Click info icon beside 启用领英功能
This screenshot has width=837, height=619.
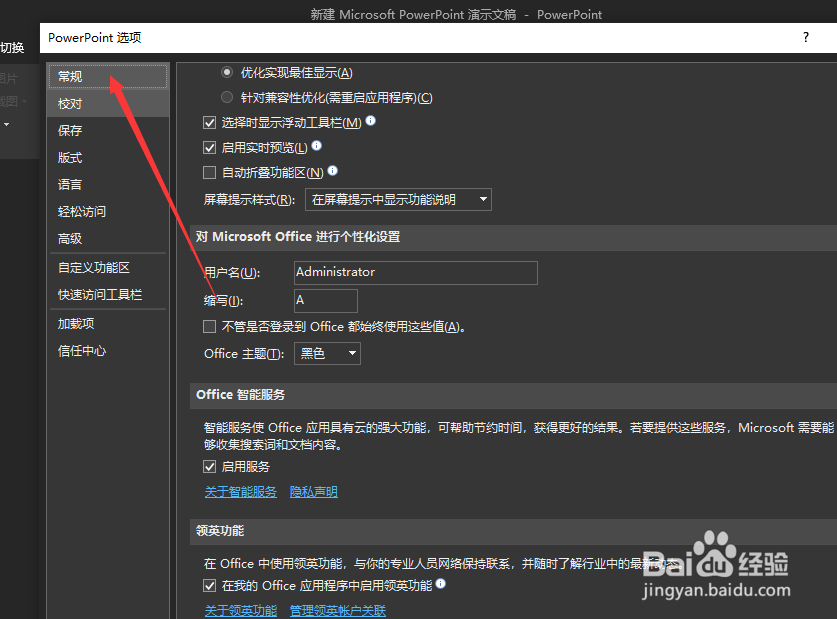coord(440,583)
